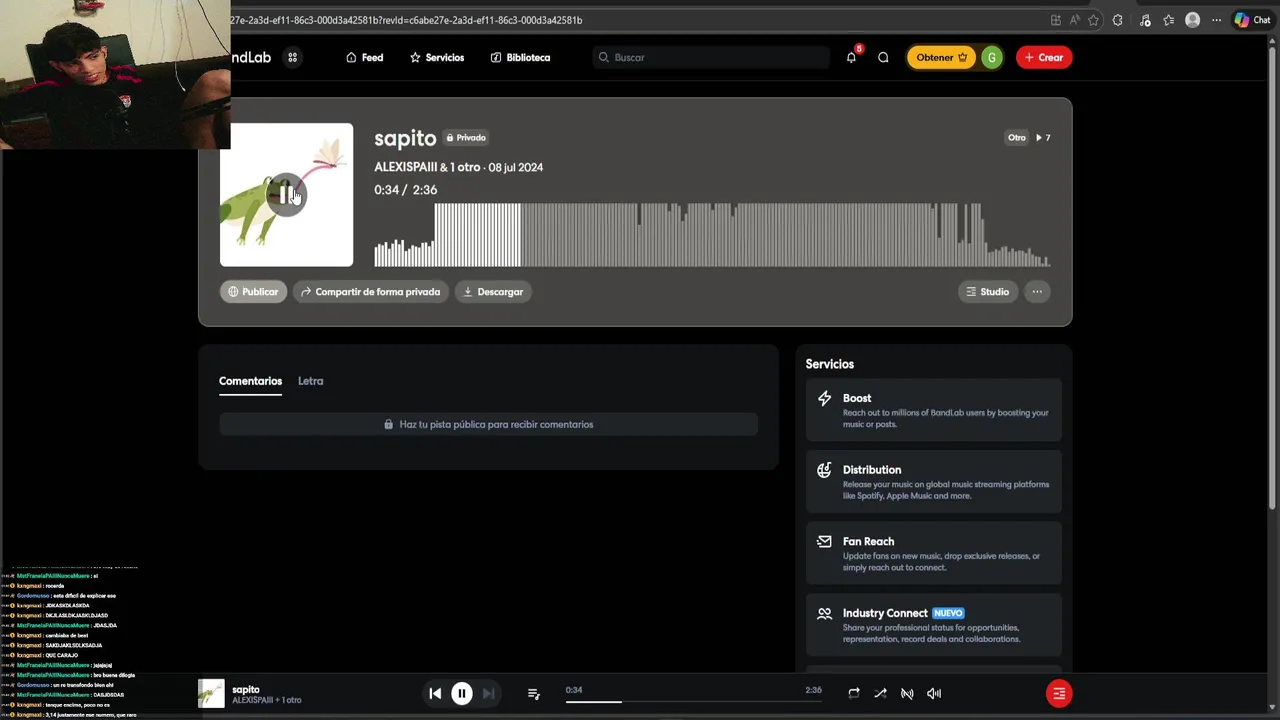Download the track with Descargar
Viewport: 1280px width, 720px height.
(494, 291)
